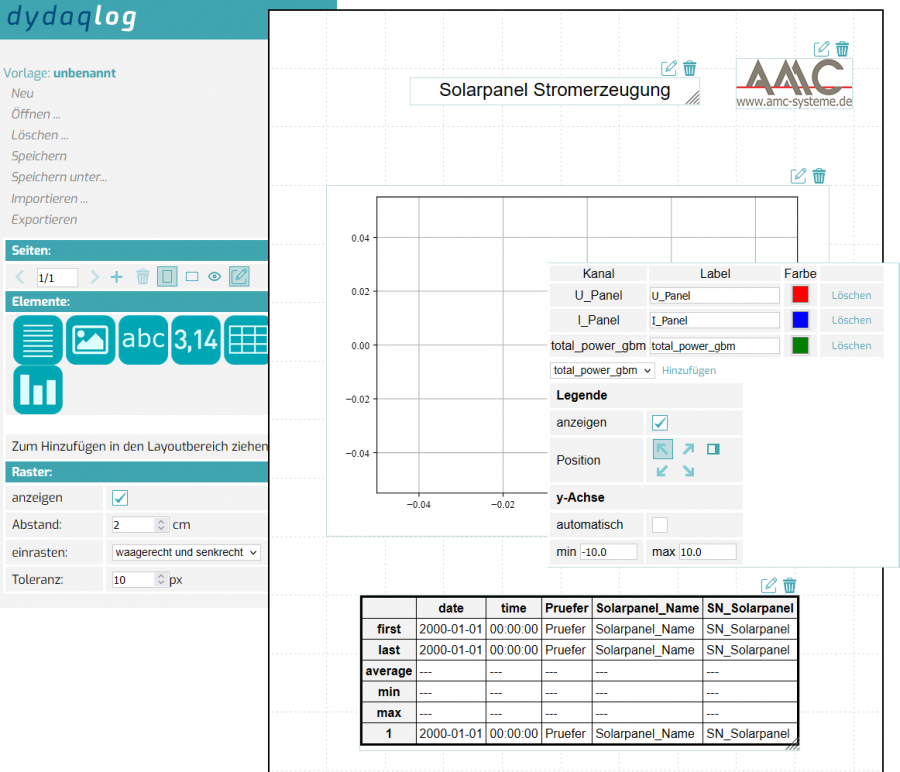Set legend position to bottom-right arrow
Image resolution: width=900 pixels, height=772 pixels.
[688, 471]
